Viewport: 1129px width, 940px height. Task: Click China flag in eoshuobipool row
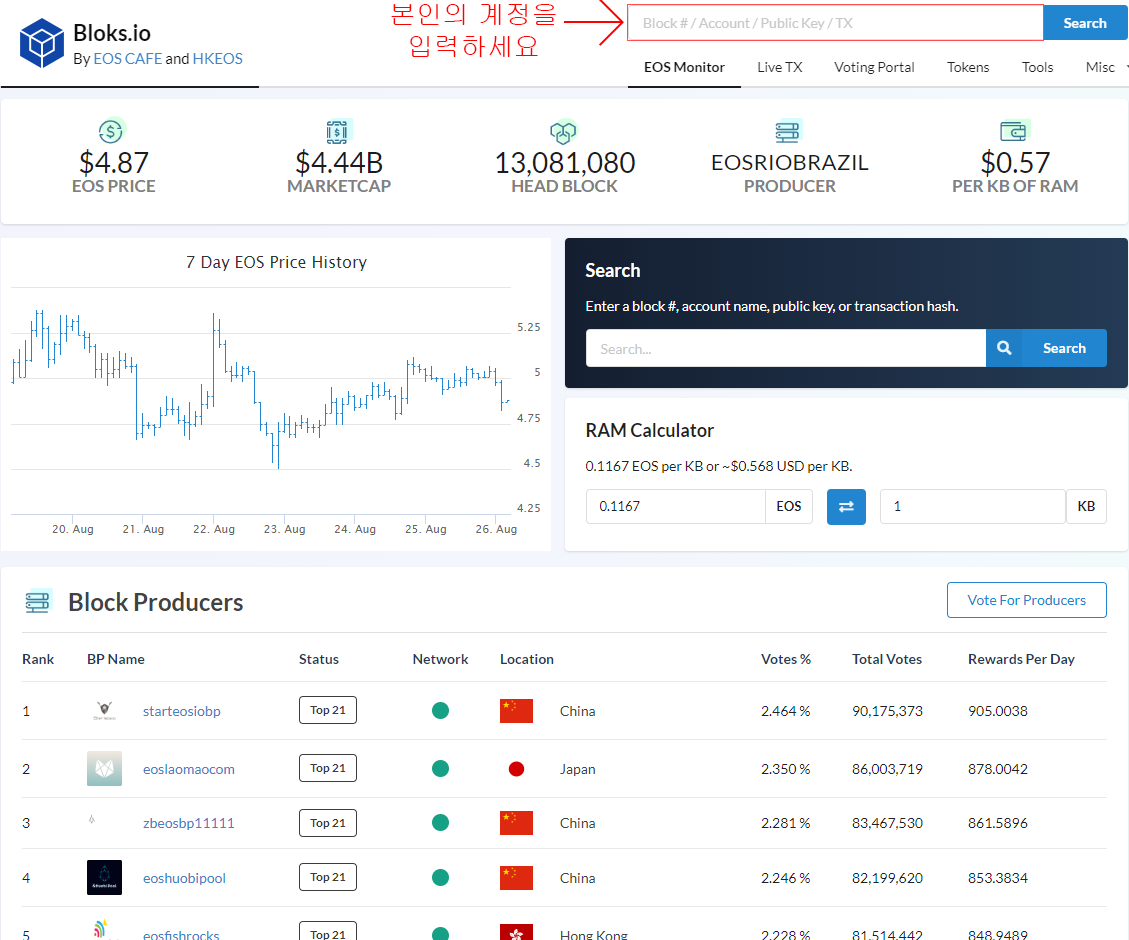(x=516, y=878)
